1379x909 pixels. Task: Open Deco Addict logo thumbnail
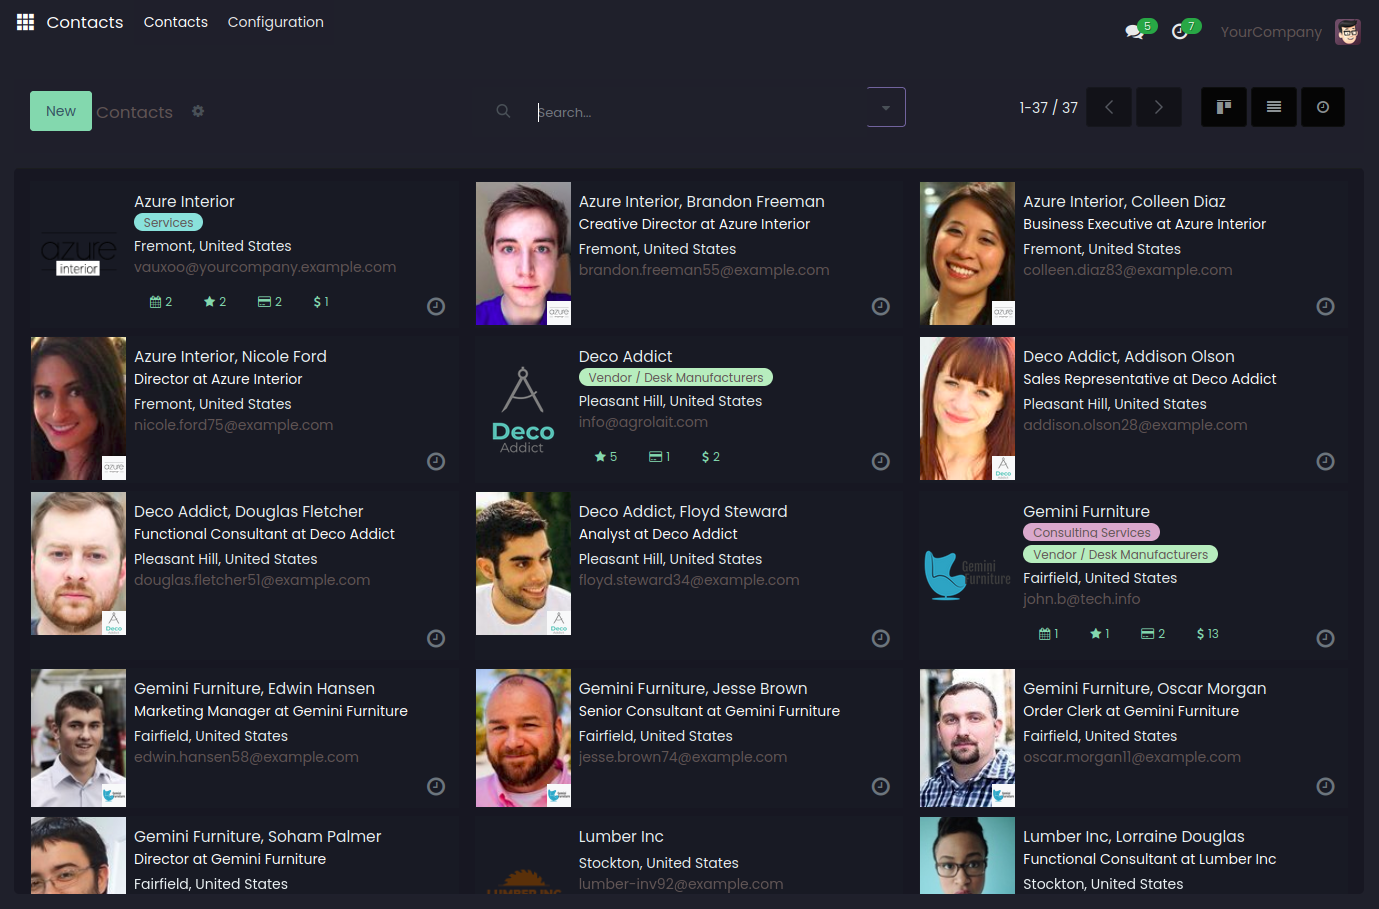(x=523, y=409)
